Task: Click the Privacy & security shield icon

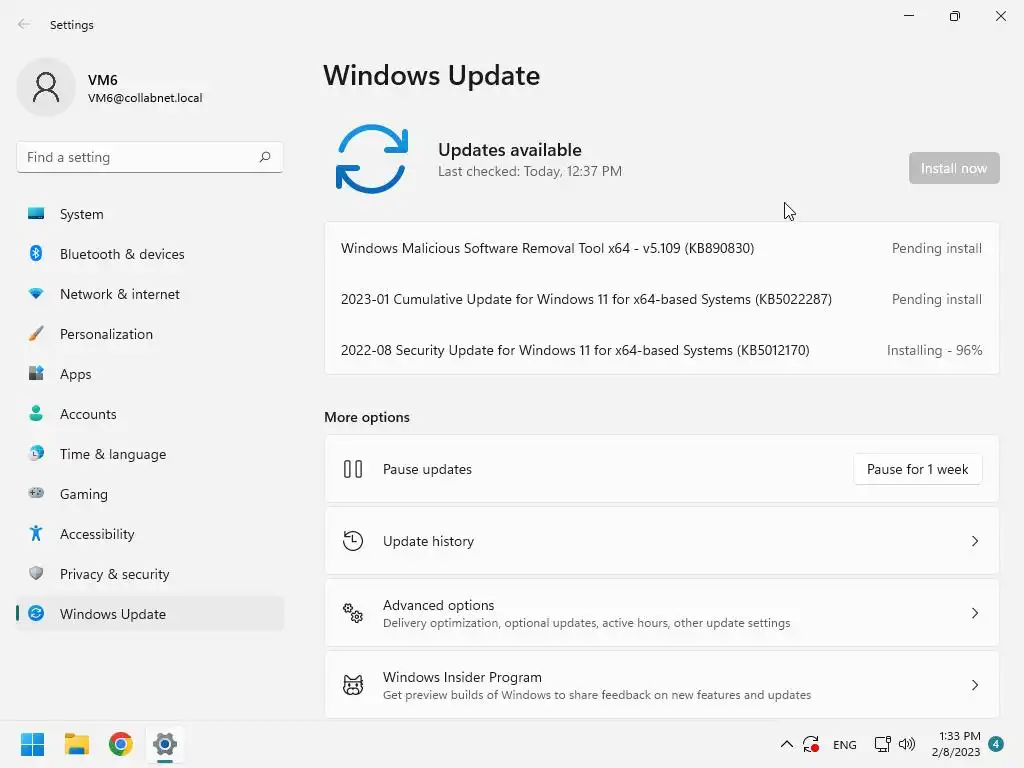Action: [x=36, y=573]
